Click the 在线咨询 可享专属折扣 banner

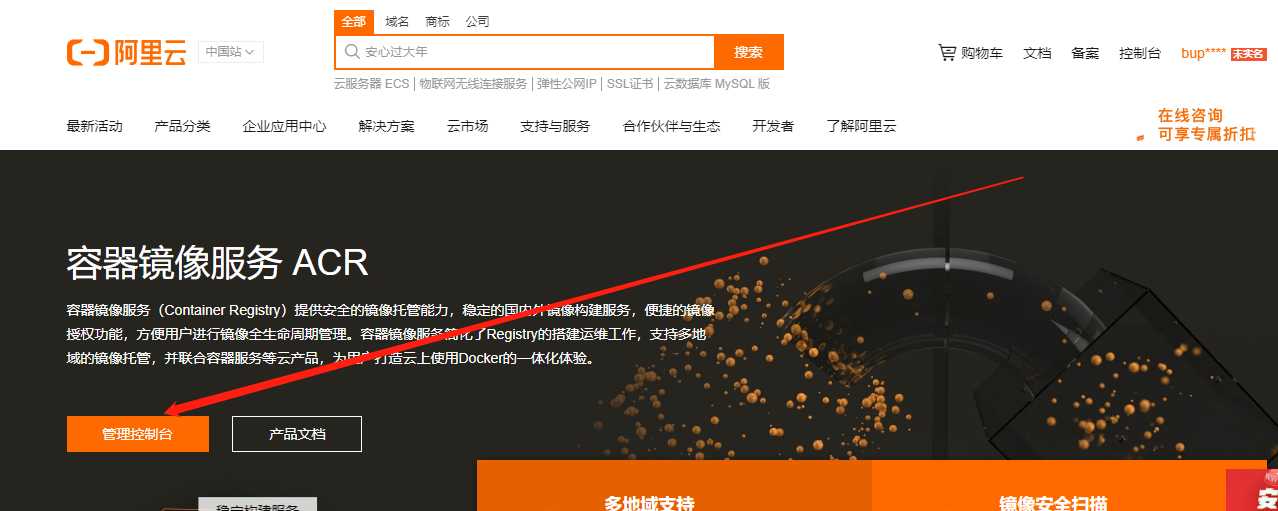coord(1197,125)
